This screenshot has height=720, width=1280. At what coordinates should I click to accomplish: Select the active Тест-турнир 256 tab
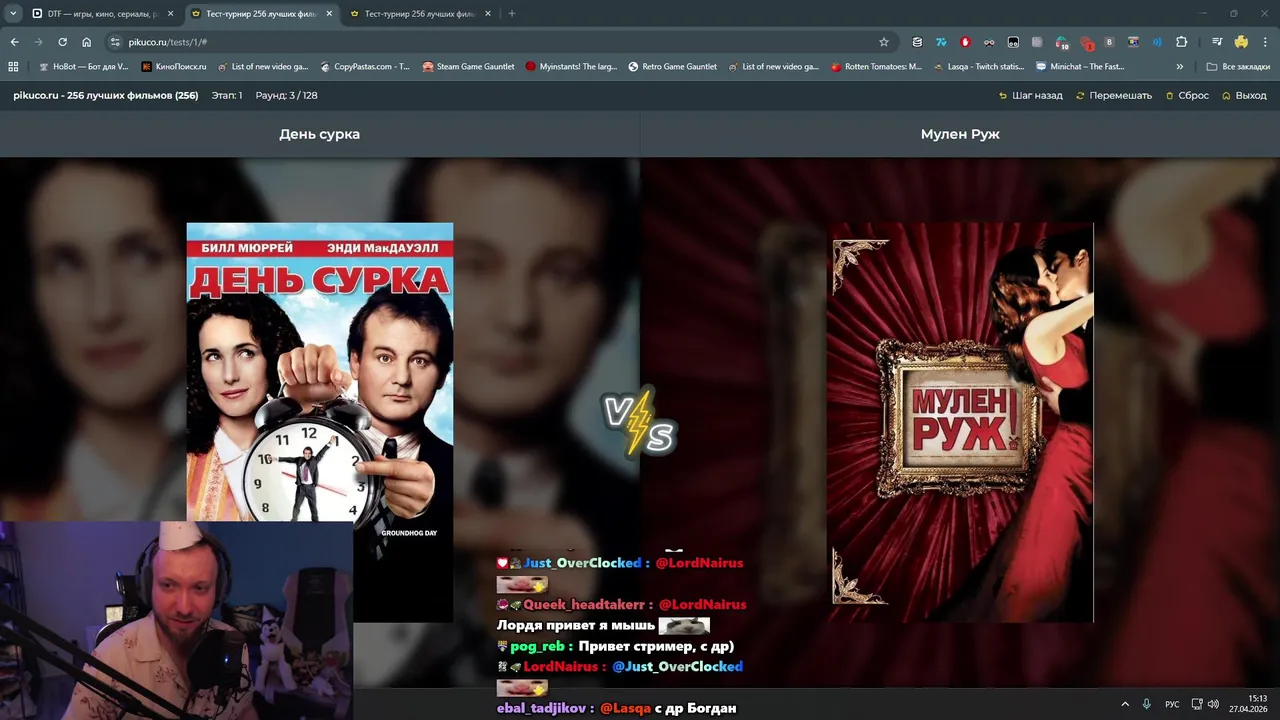[260, 14]
